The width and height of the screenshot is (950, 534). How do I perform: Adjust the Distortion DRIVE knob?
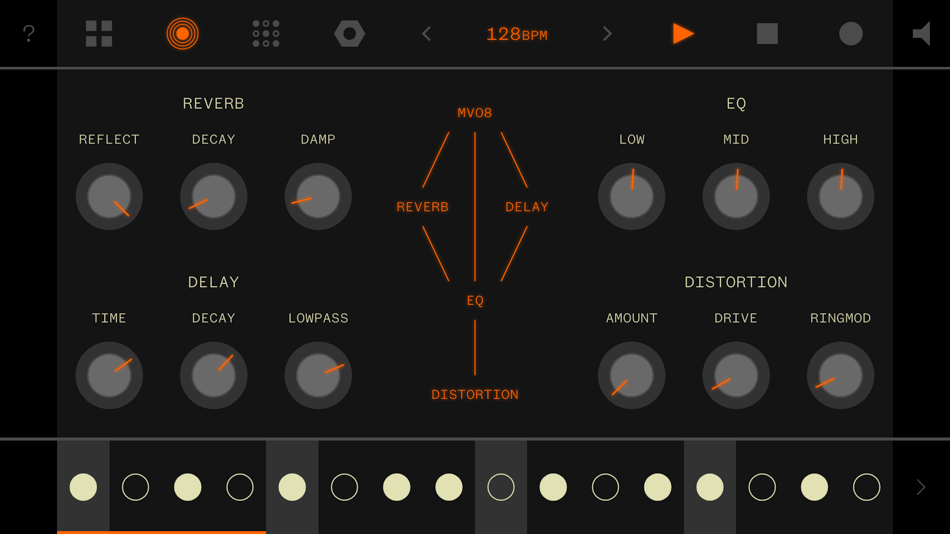[736, 375]
